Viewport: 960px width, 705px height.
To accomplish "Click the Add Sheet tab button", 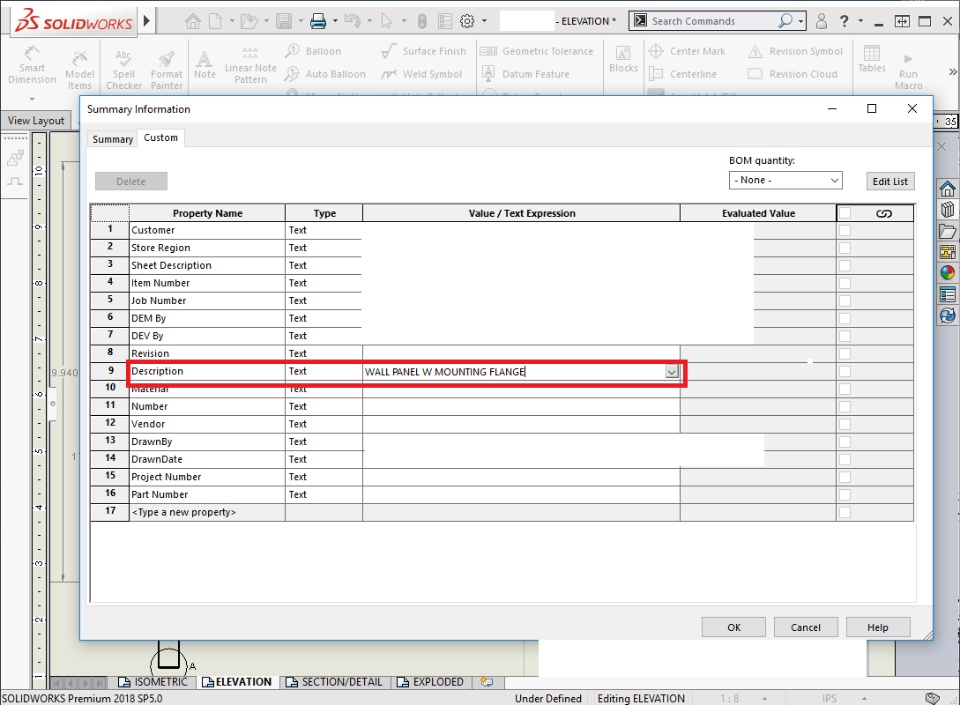I will 487,682.
